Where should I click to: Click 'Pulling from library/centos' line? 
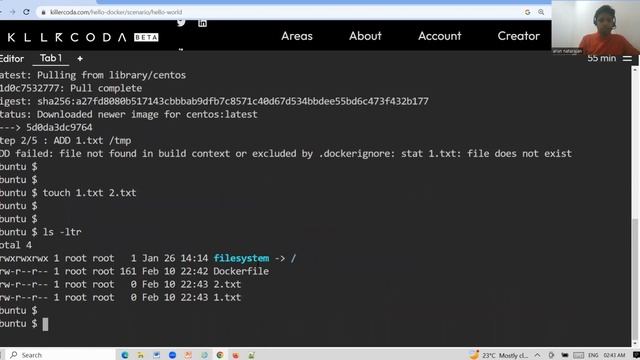coord(111,75)
